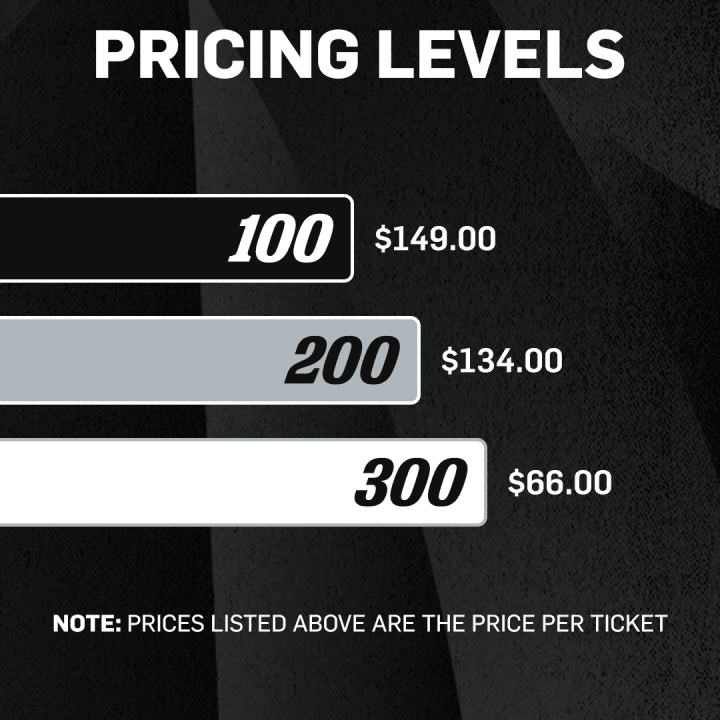Select the gray 200 level bar
The width and height of the screenshot is (720, 720).
point(210,360)
